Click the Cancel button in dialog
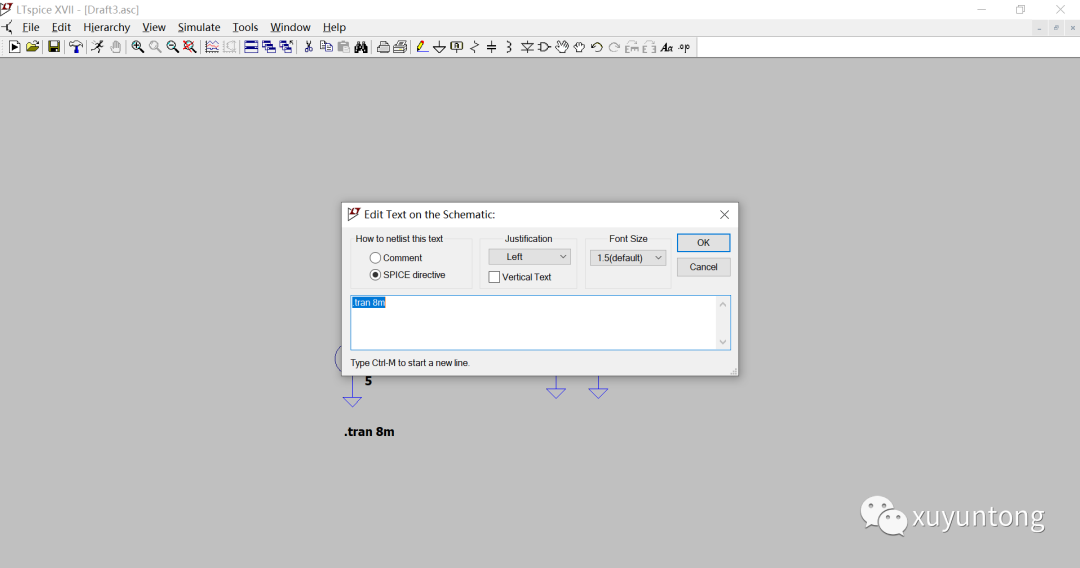This screenshot has height=568, width=1080. 703,267
